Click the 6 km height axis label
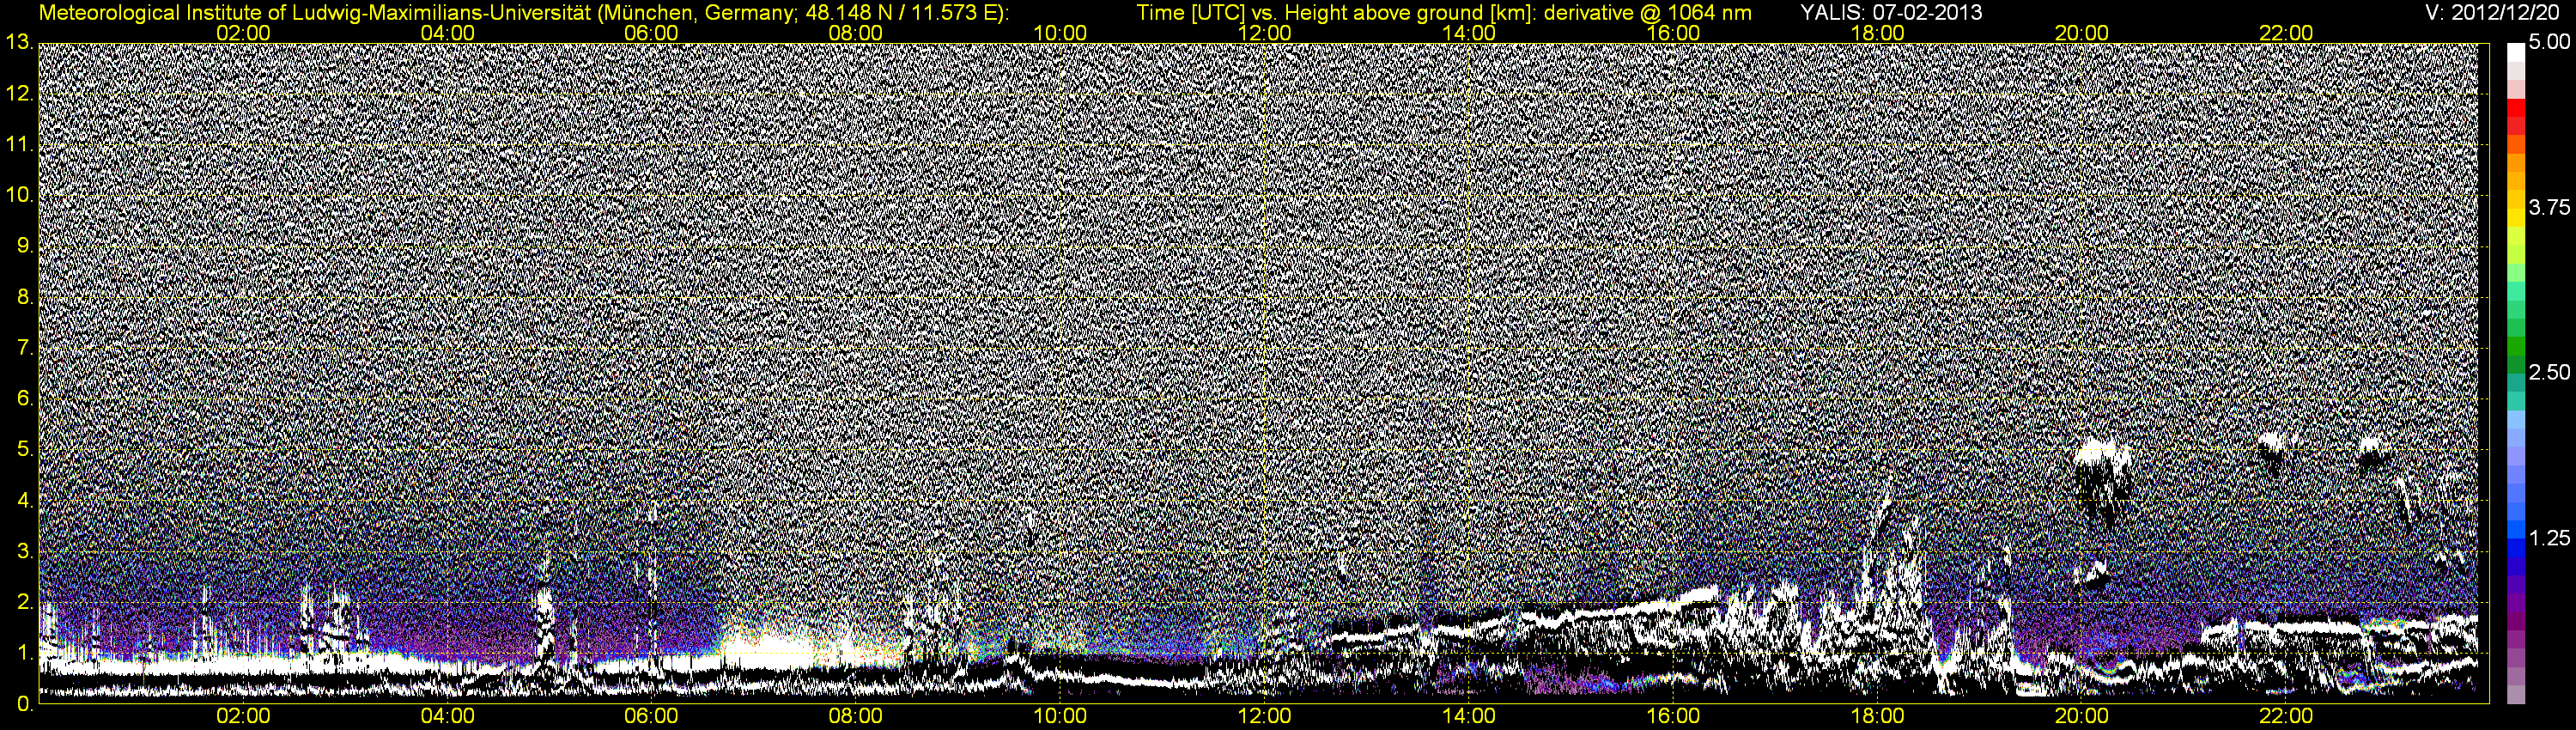Viewport: 2576px width, 730px height. coord(24,398)
